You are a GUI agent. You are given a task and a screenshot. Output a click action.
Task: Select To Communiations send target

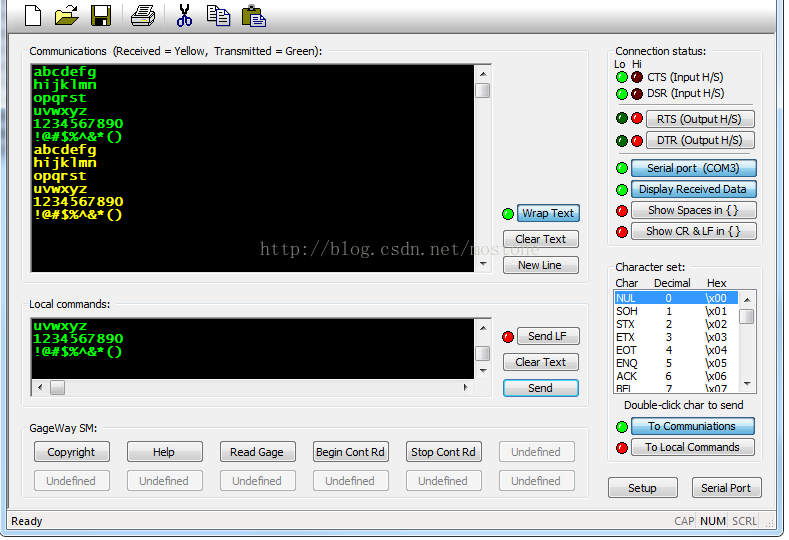(692, 426)
